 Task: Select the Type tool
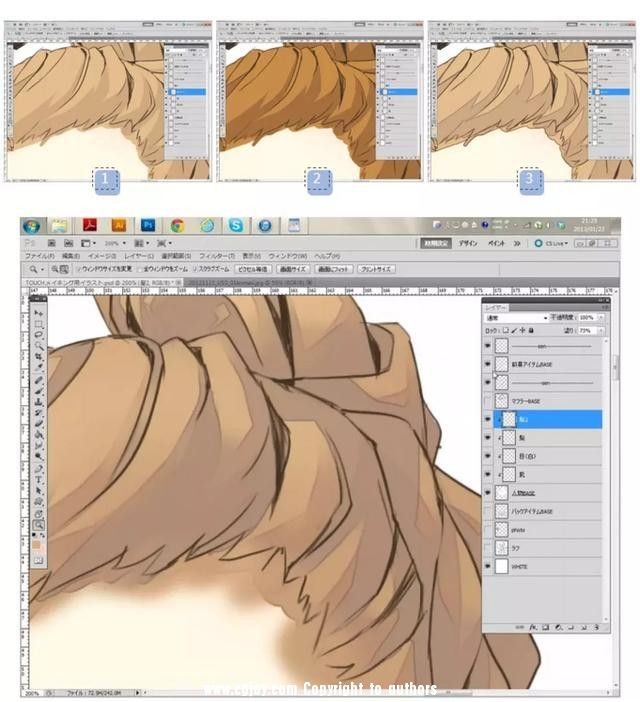[39, 480]
